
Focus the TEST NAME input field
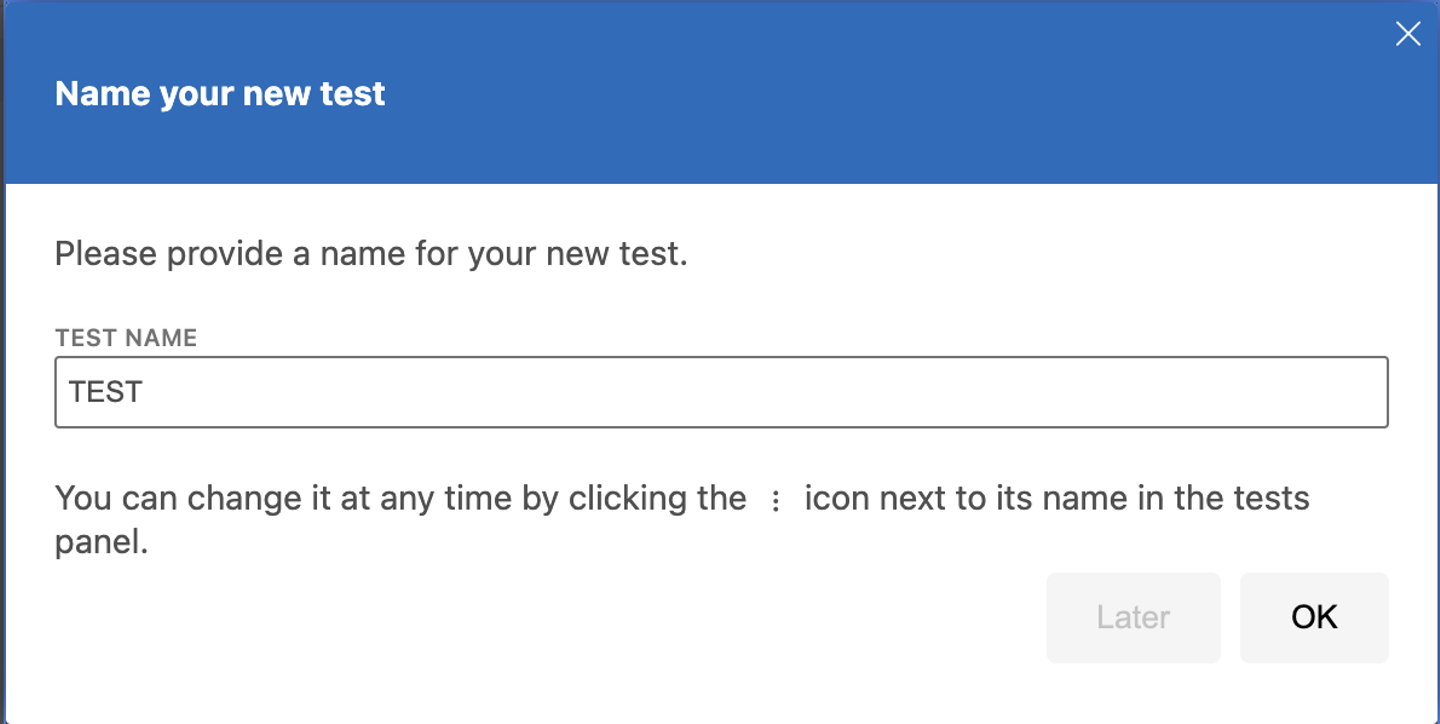[720, 392]
